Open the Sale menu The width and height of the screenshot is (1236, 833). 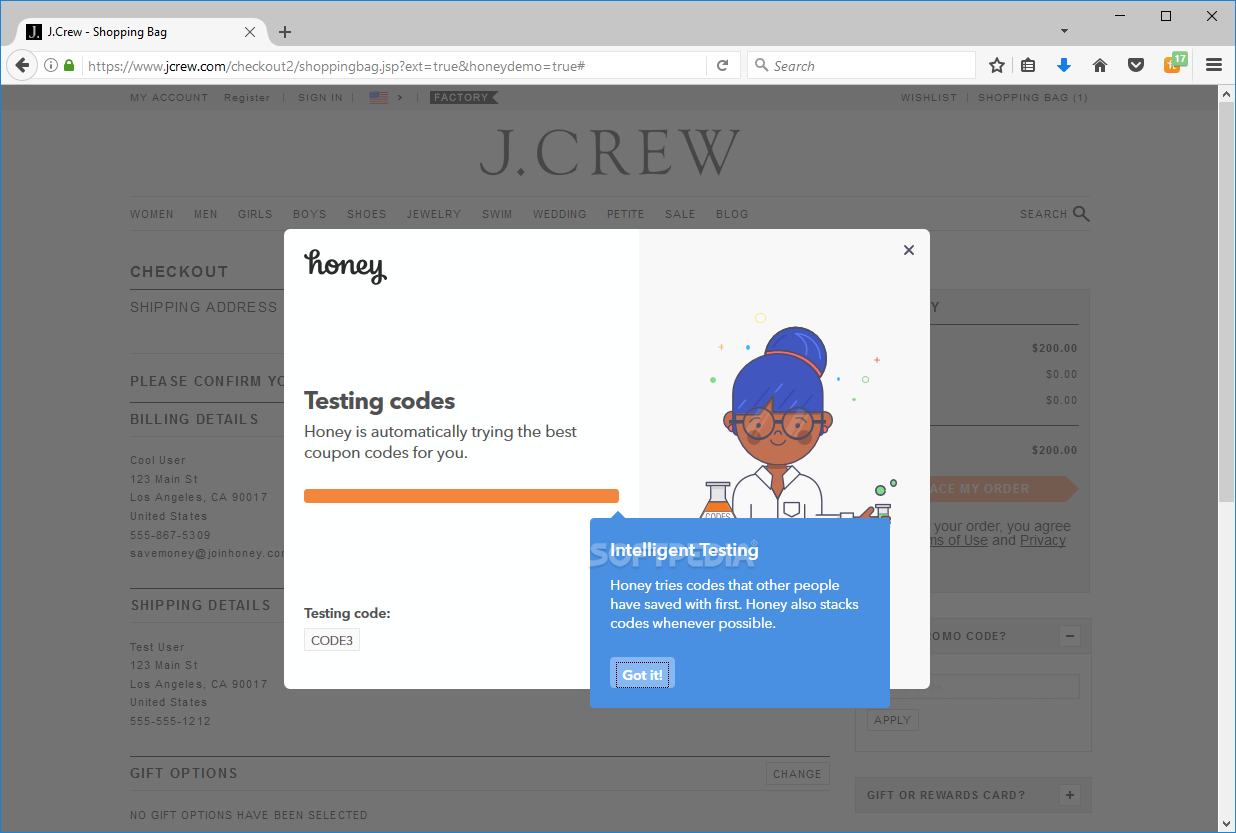680,214
